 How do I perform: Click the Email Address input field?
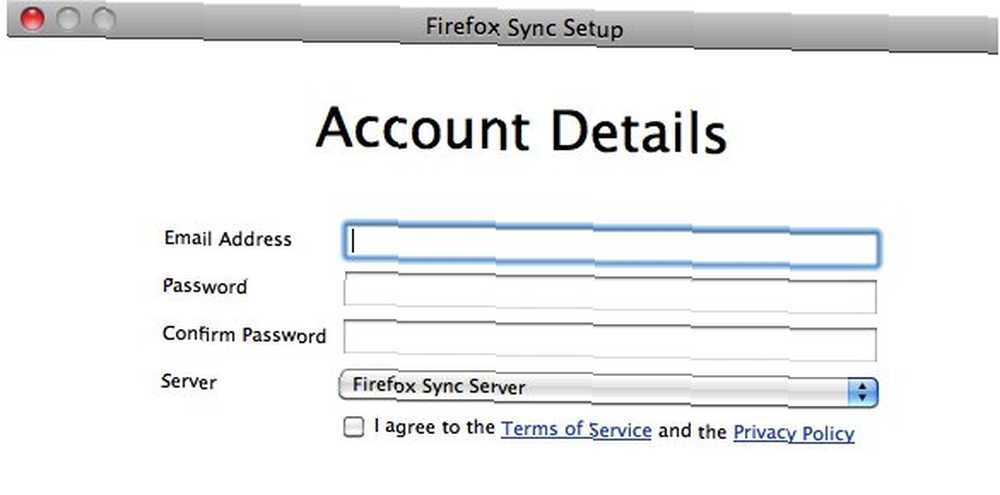tap(612, 245)
